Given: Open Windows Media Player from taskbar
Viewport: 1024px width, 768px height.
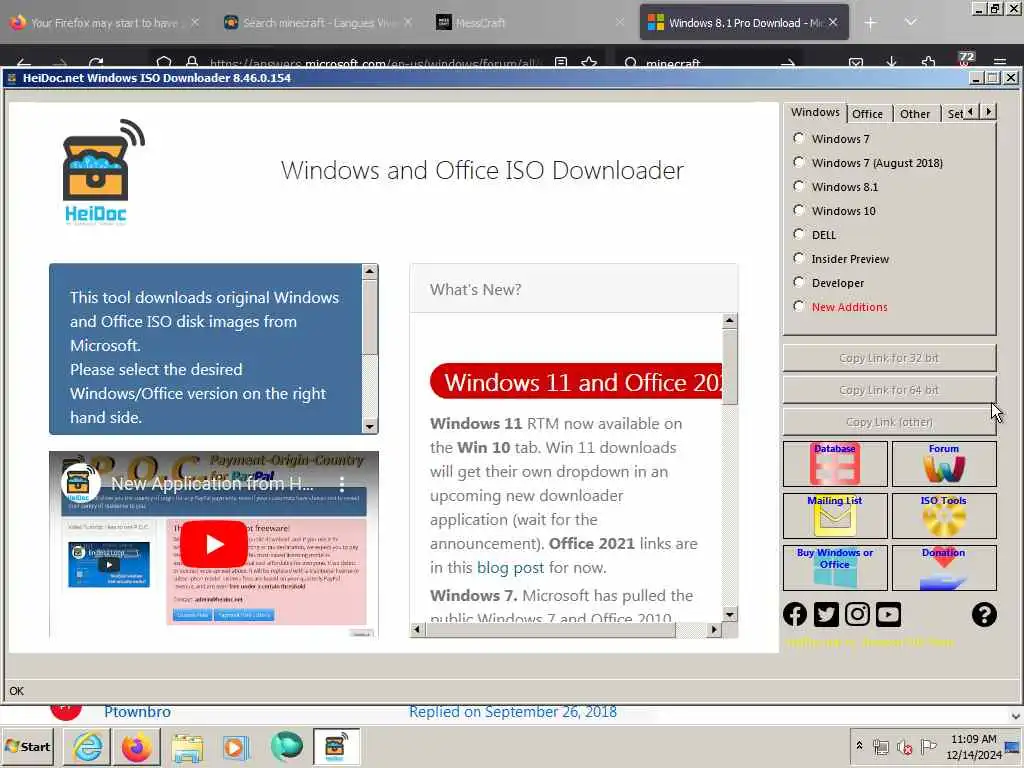Looking at the screenshot, I should (236, 748).
